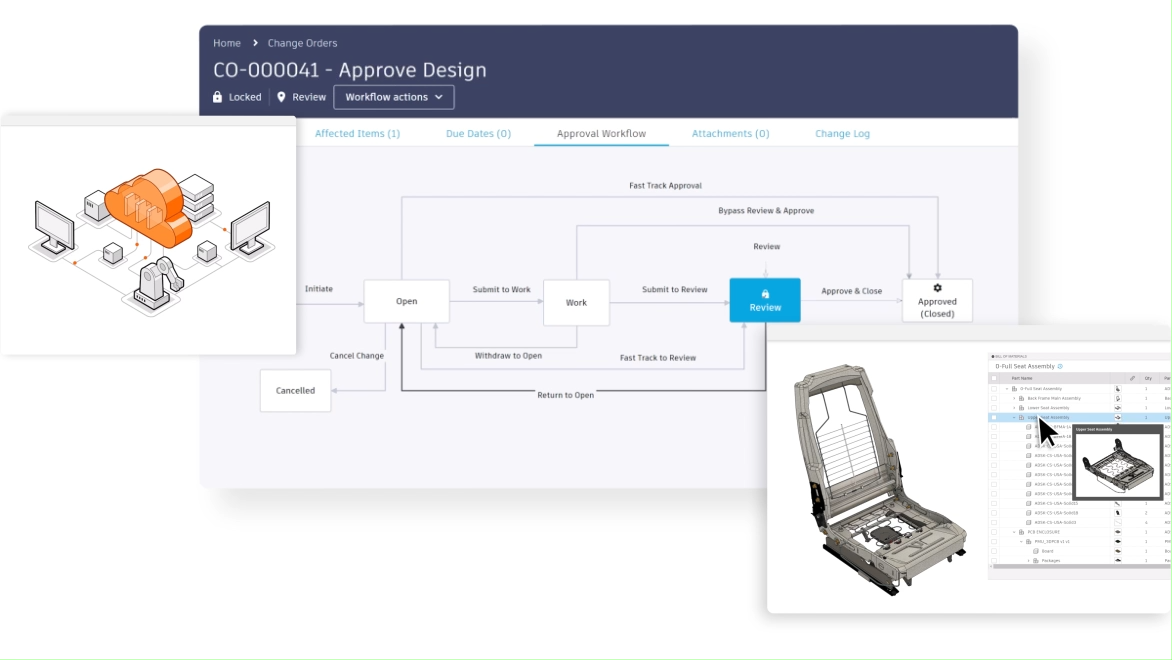Click the 'Cancel Change' transition label
1172x660 pixels.
point(357,356)
